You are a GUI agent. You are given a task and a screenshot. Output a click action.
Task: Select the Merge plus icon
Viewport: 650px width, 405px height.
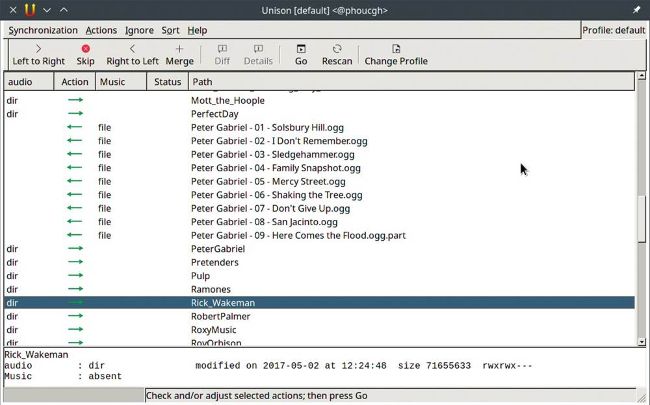(180, 48)
